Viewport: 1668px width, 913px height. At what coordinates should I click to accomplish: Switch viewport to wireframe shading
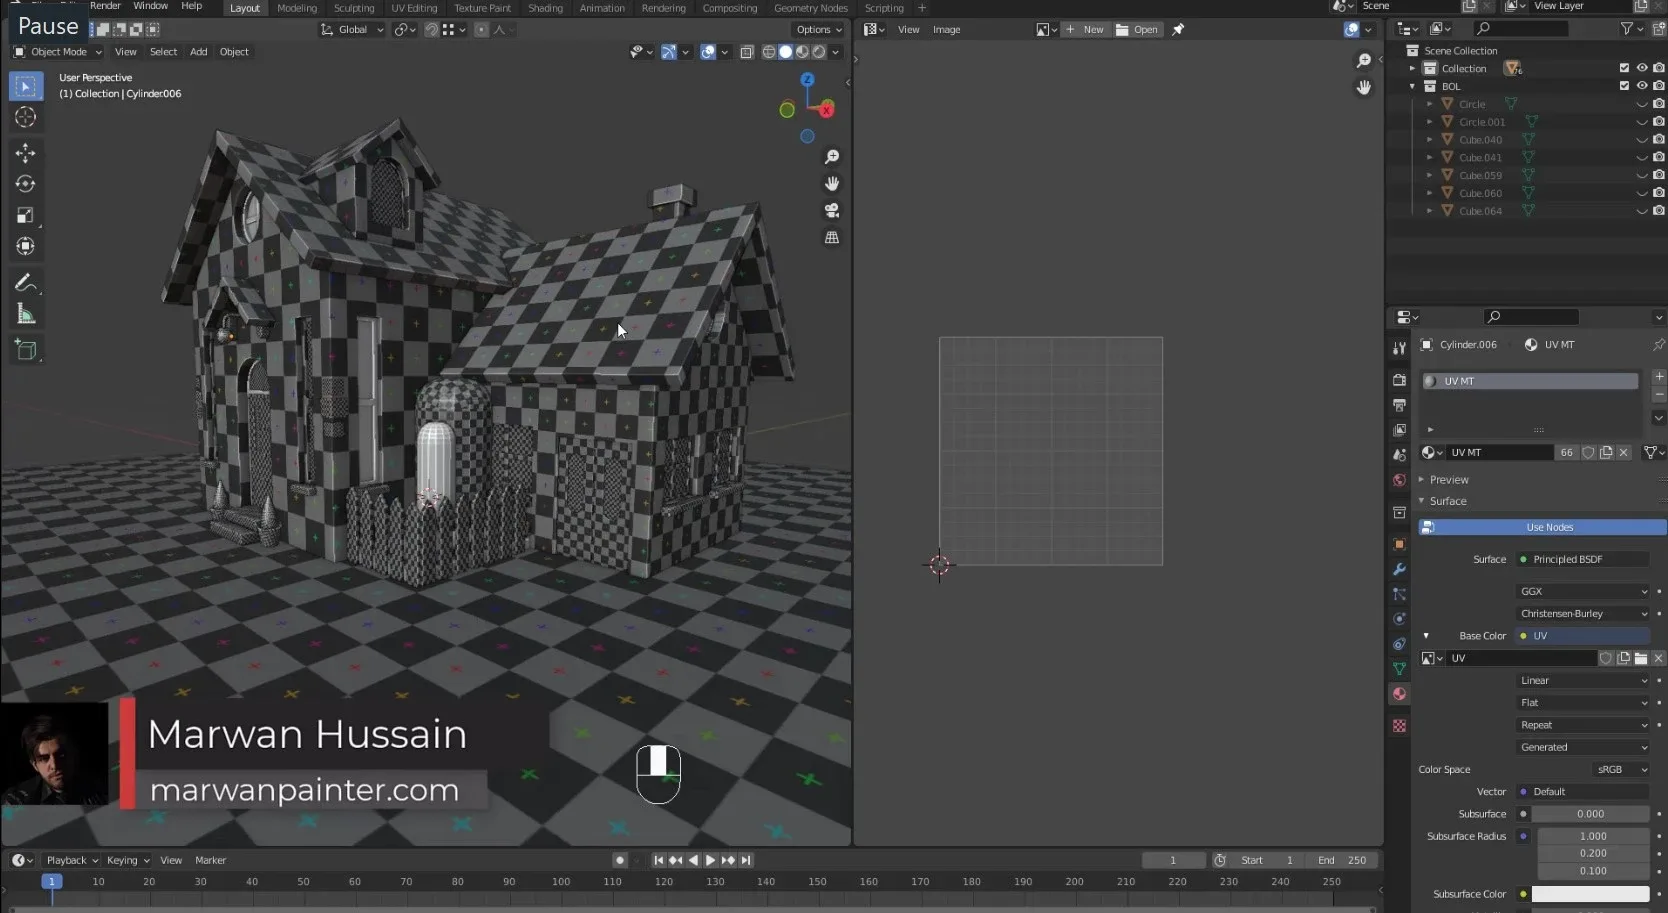tap(769, 52)
